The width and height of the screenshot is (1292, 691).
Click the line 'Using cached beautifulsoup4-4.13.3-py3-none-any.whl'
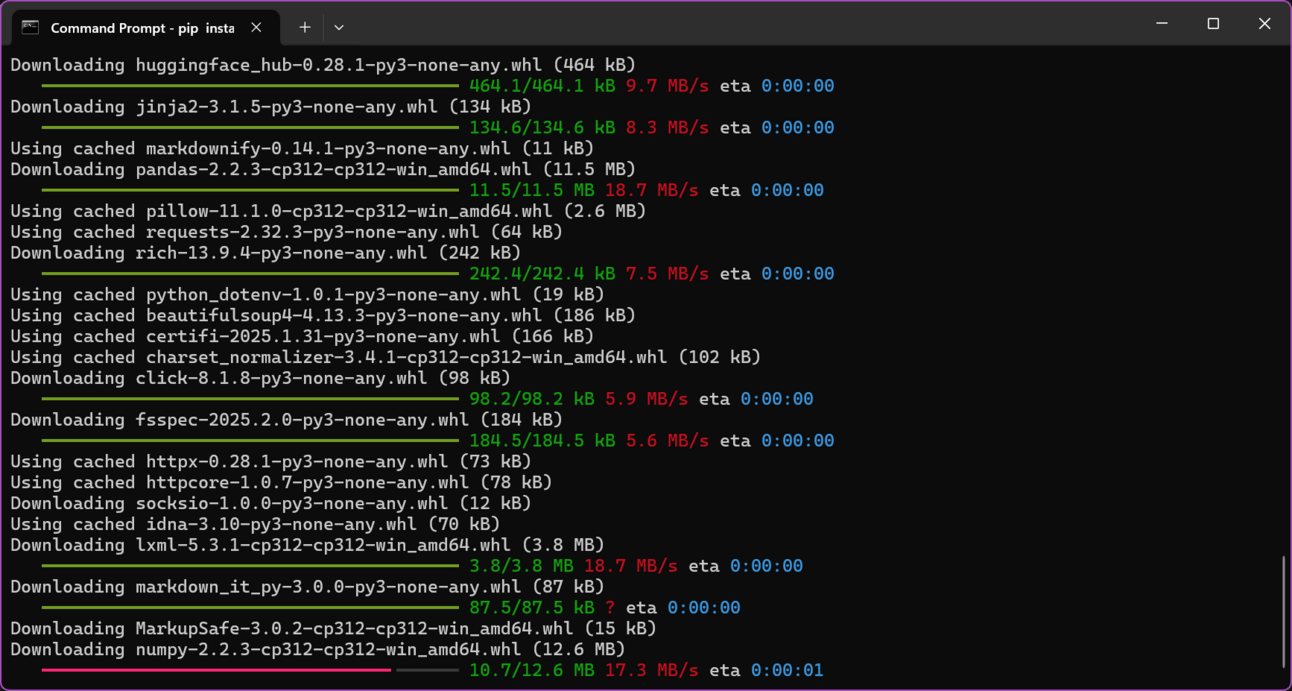(323, 315)
